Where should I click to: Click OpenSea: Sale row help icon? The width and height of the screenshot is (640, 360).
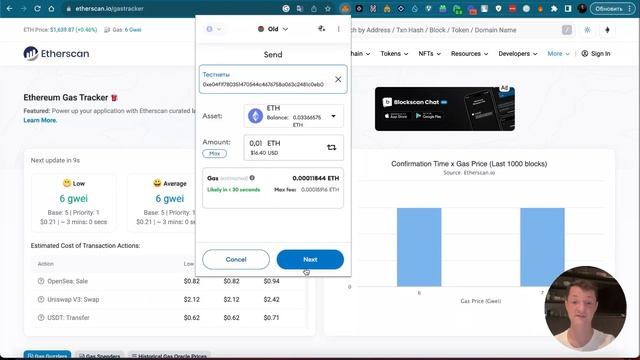click(41, 281)
